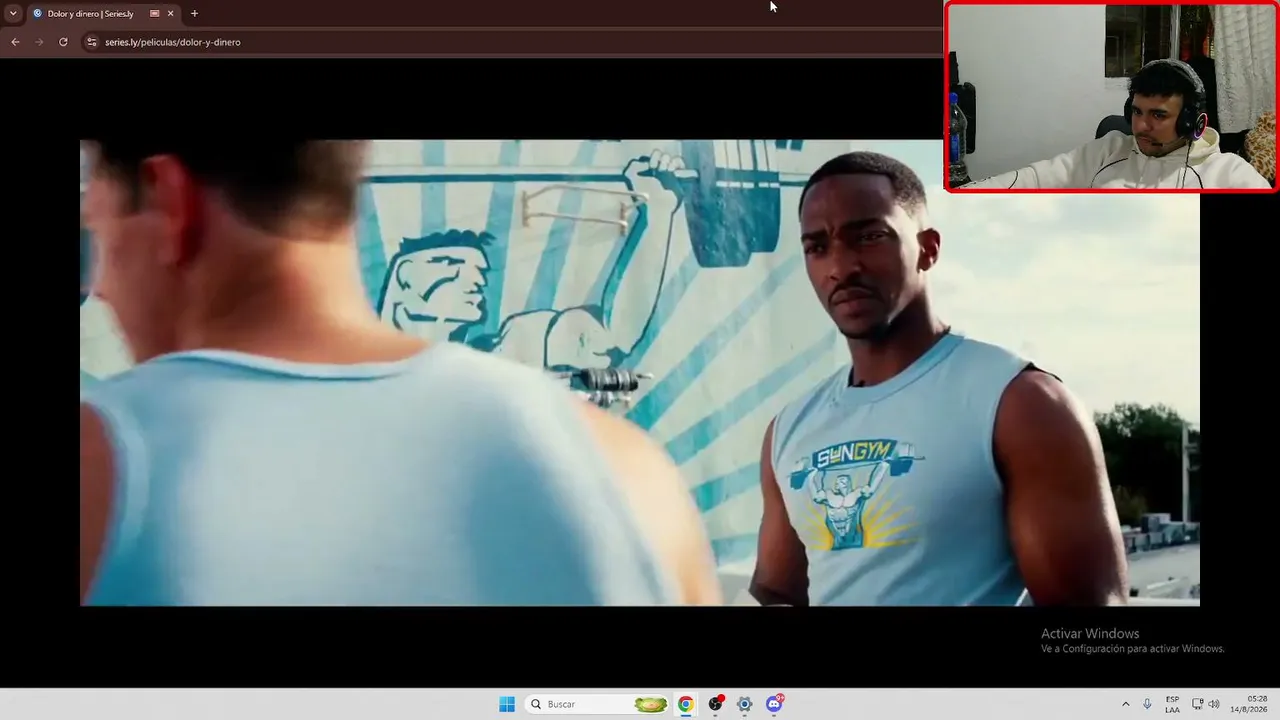Go forward to the next page
Screen dimensions: 1280x720
39,42
